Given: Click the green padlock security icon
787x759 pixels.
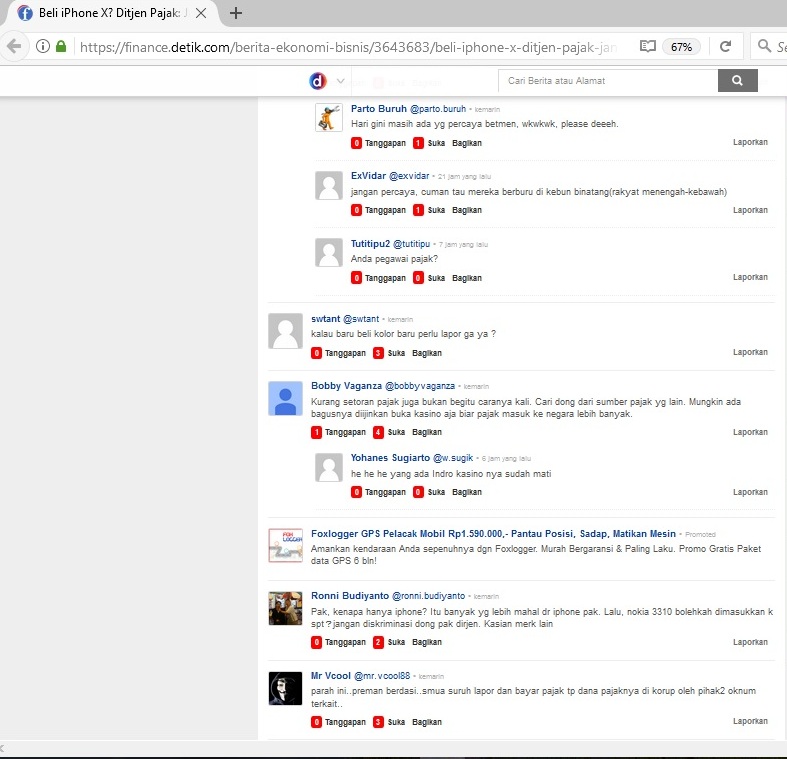Looking at the screenshot, I should [x=61, y=46].
